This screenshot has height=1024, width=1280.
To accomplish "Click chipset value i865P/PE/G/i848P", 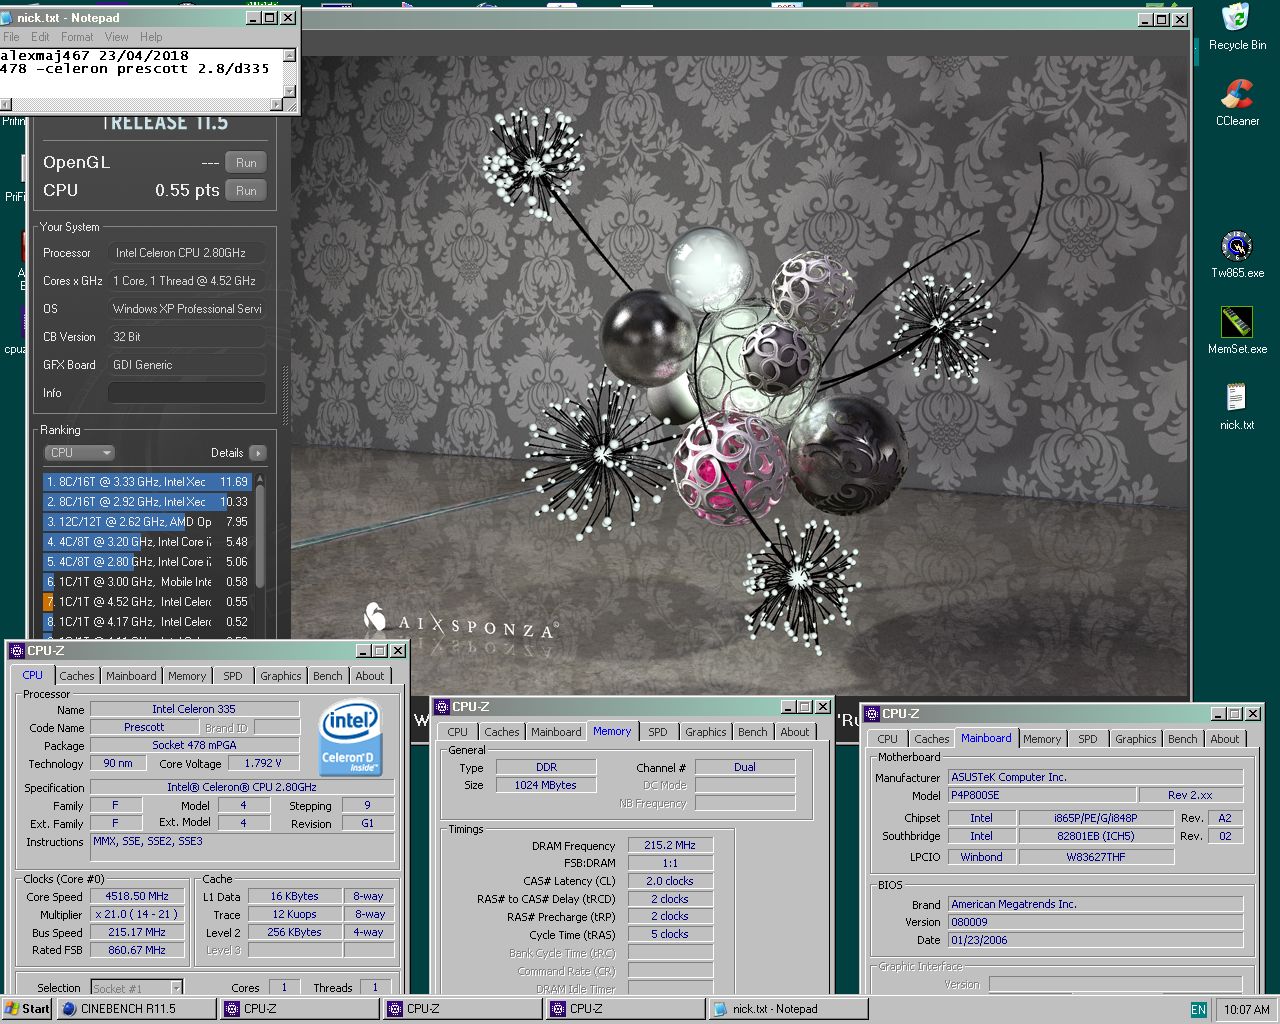I will [x=1097, y=818].
